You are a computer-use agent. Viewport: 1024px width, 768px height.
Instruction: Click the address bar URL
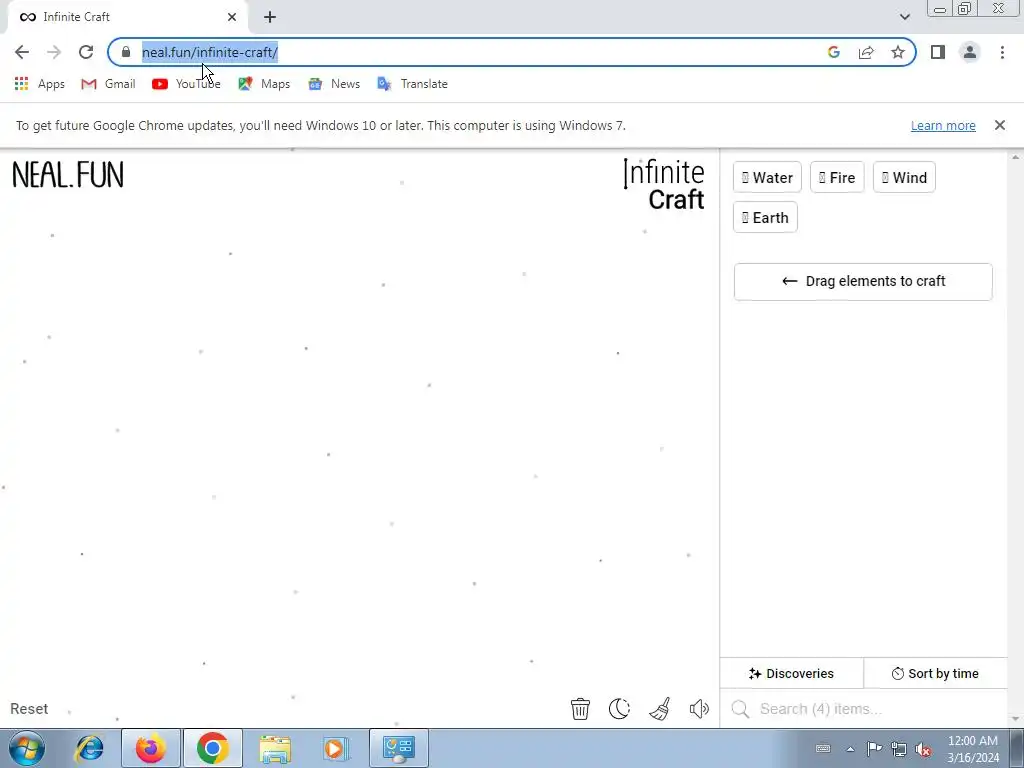210,52
